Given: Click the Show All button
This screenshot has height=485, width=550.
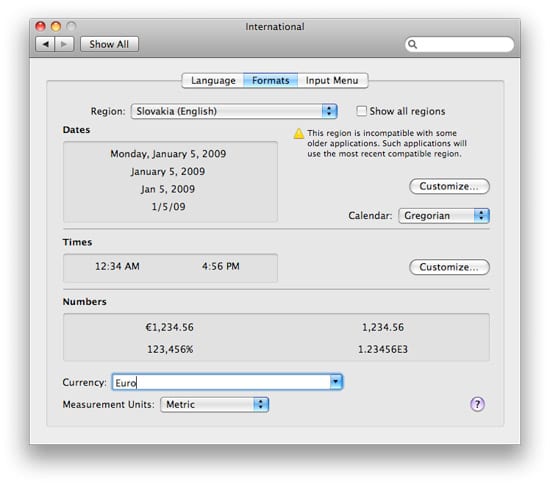Looking at the screenshot, I should (x=109, y=44).
